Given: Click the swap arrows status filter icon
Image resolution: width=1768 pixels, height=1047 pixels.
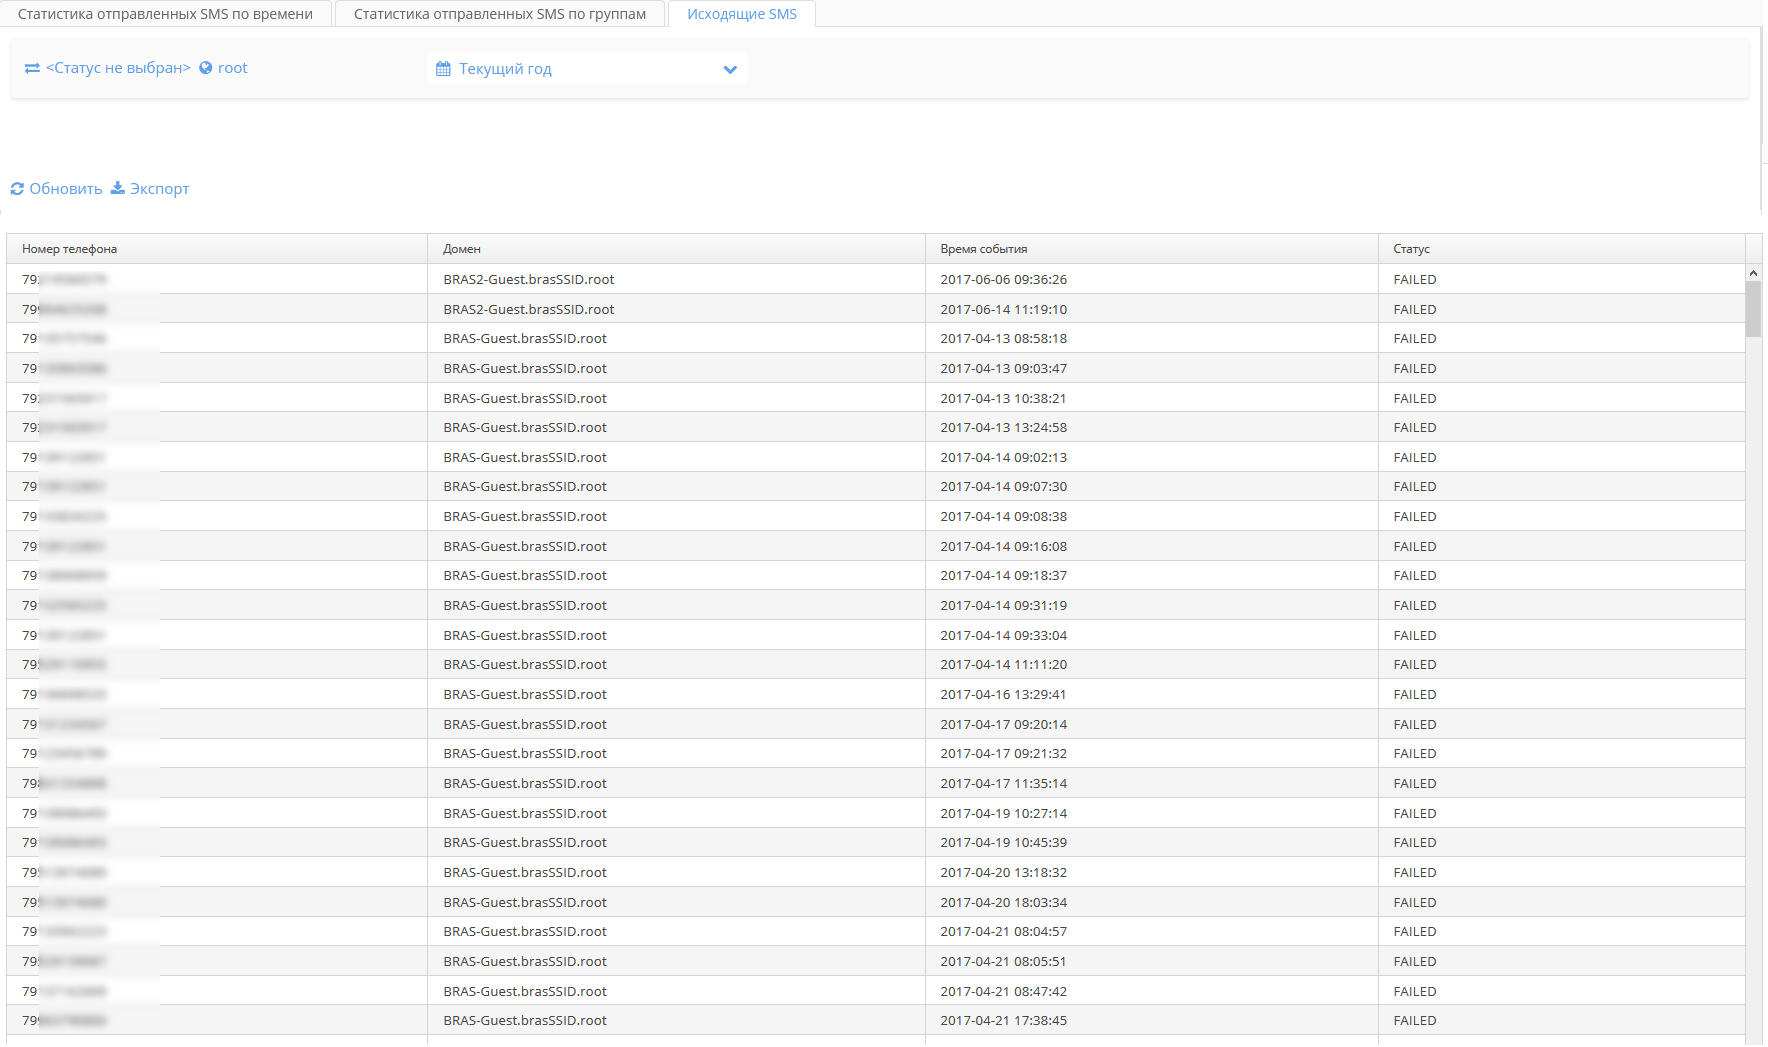Looking at the screenshot, I should pyautogui.click(x=32, y=68).
